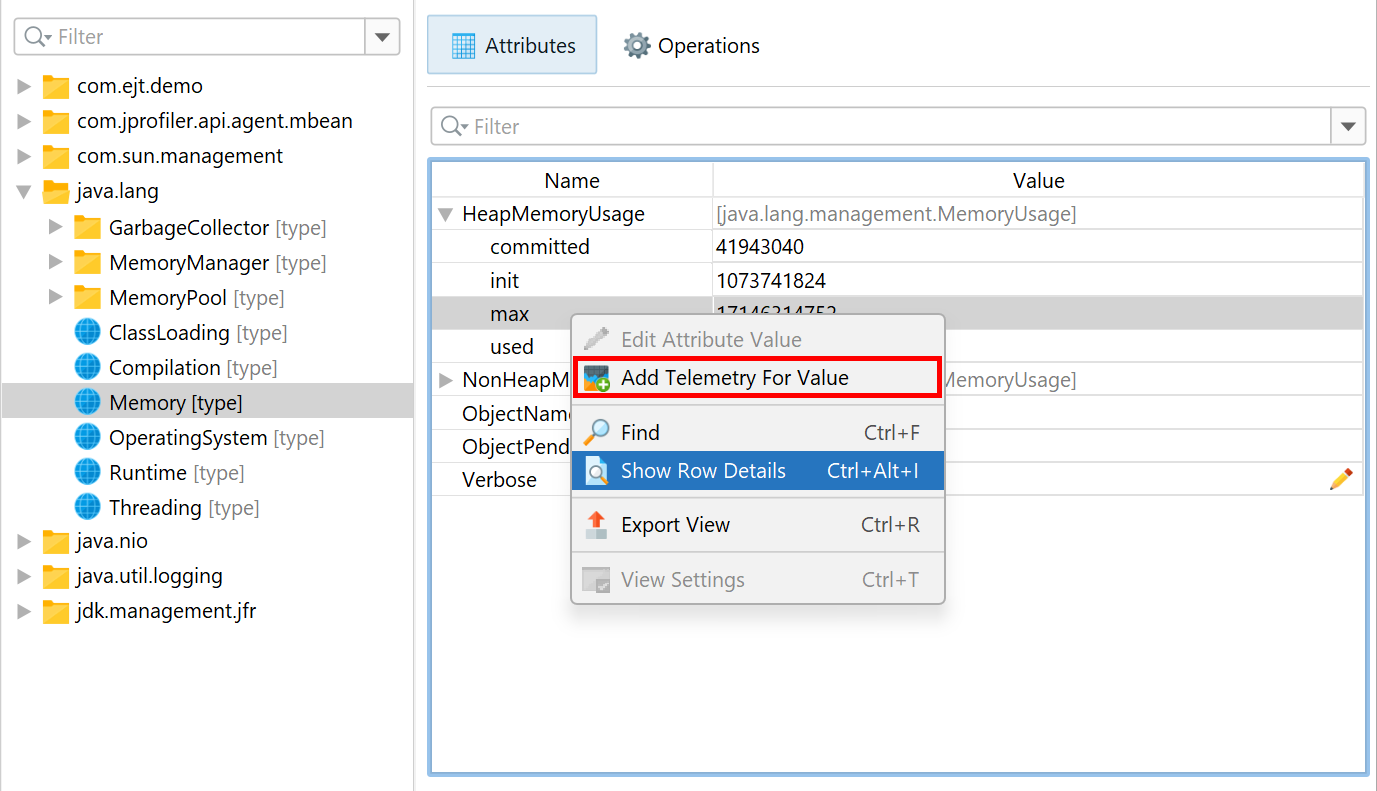Screen dimensions: 1377x791
Task: Open the attributes filter dropdown arrow
Action: tap(1348, 127)
